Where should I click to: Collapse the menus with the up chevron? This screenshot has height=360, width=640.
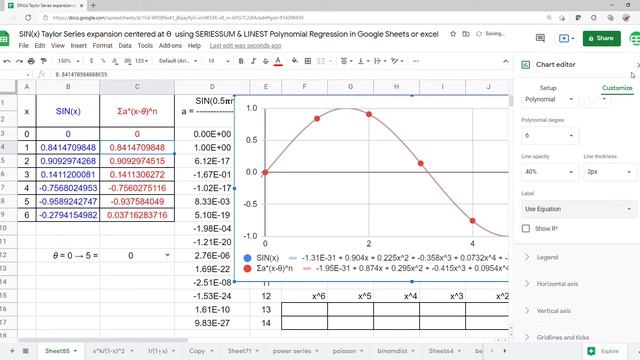point(505,61)
